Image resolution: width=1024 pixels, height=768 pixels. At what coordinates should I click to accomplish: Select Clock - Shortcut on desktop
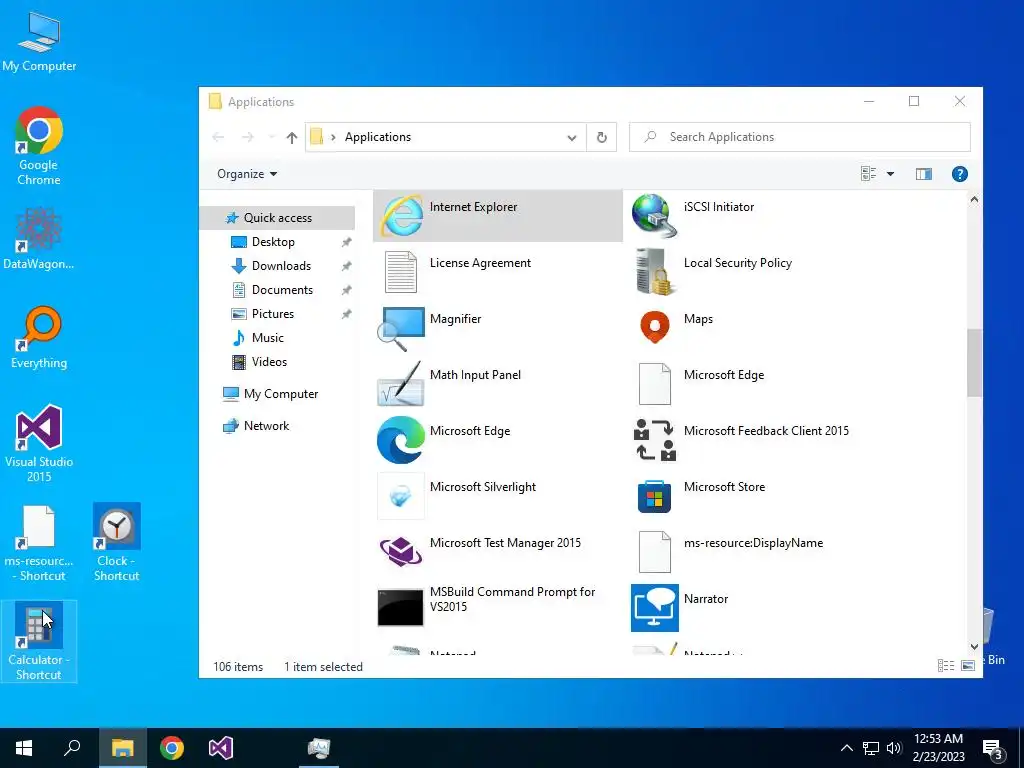pos(116,542)
